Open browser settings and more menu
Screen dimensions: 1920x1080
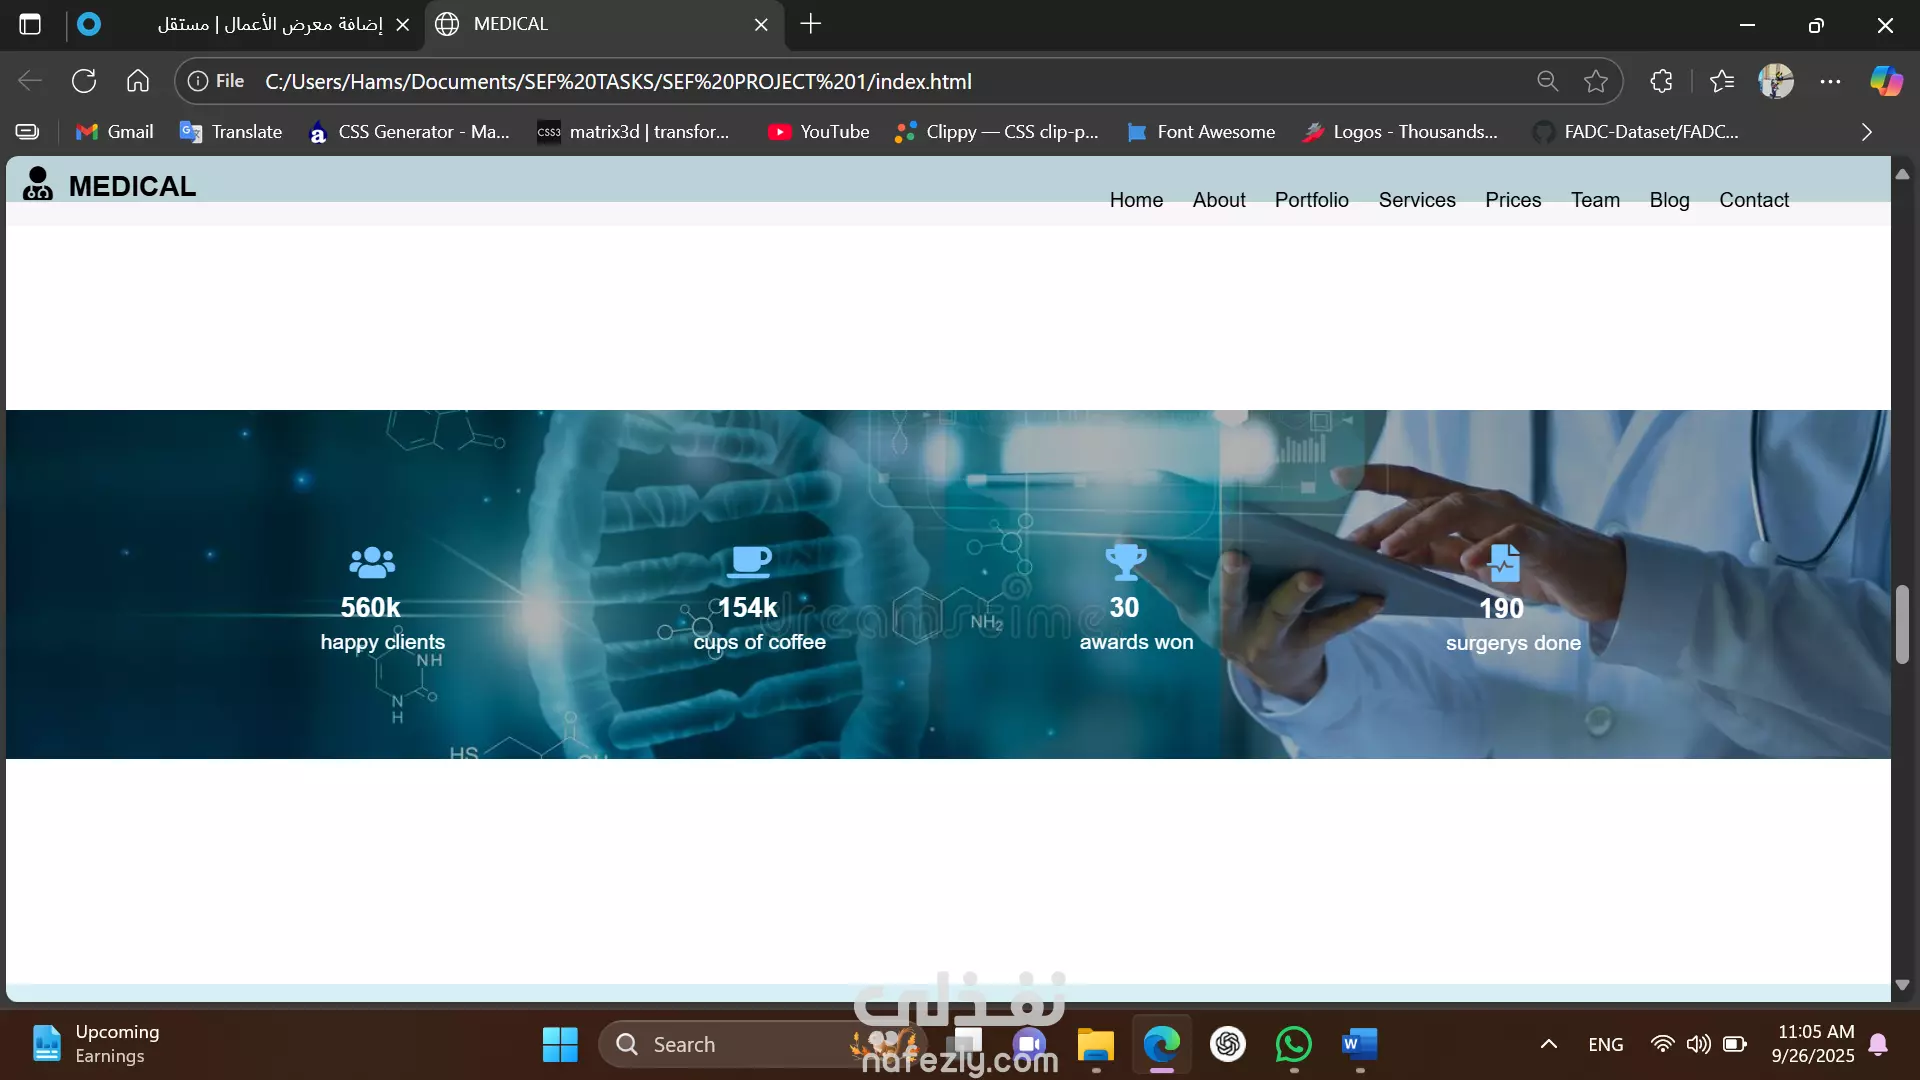[1830, 81]
